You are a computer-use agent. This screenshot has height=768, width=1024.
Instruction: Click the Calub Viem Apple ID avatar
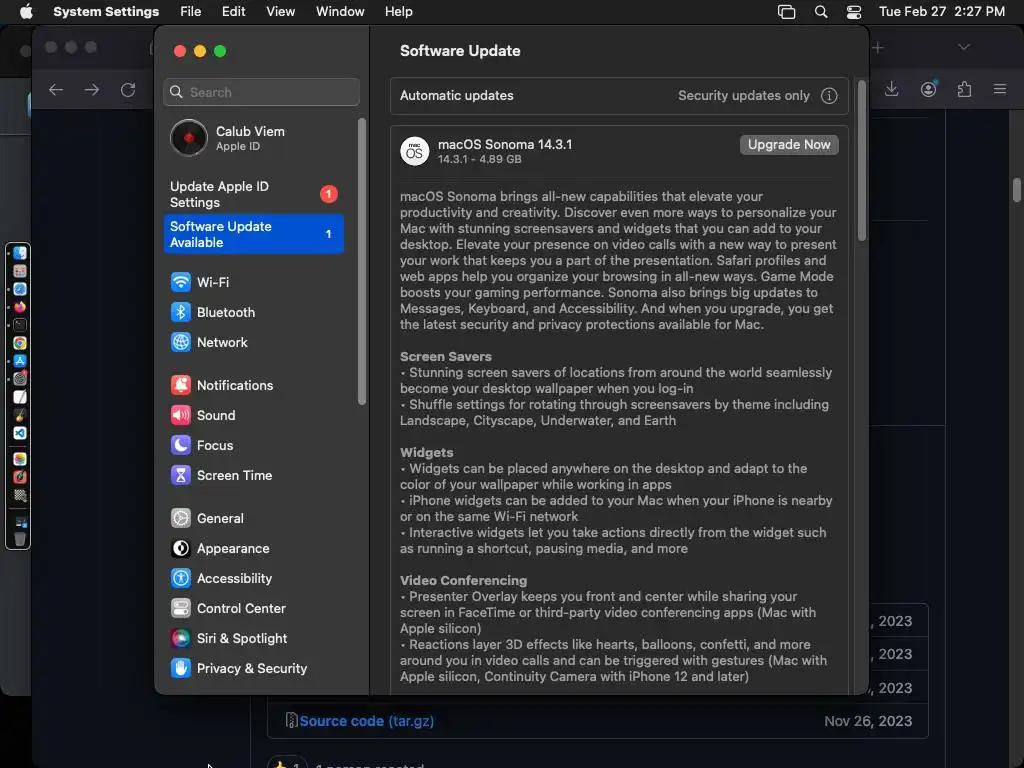[x=189, y=138]
